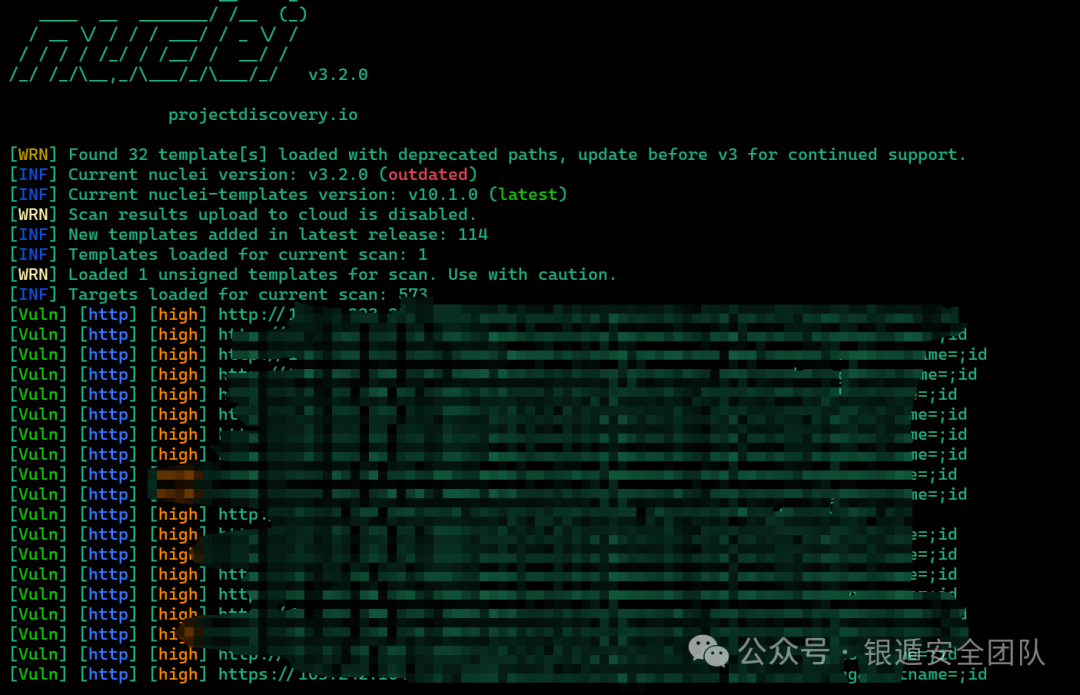The width and height of the screenshot is (1080, 695).
Task: Click the [INF] tag before 'New templates added'
Action: point(33,234)
